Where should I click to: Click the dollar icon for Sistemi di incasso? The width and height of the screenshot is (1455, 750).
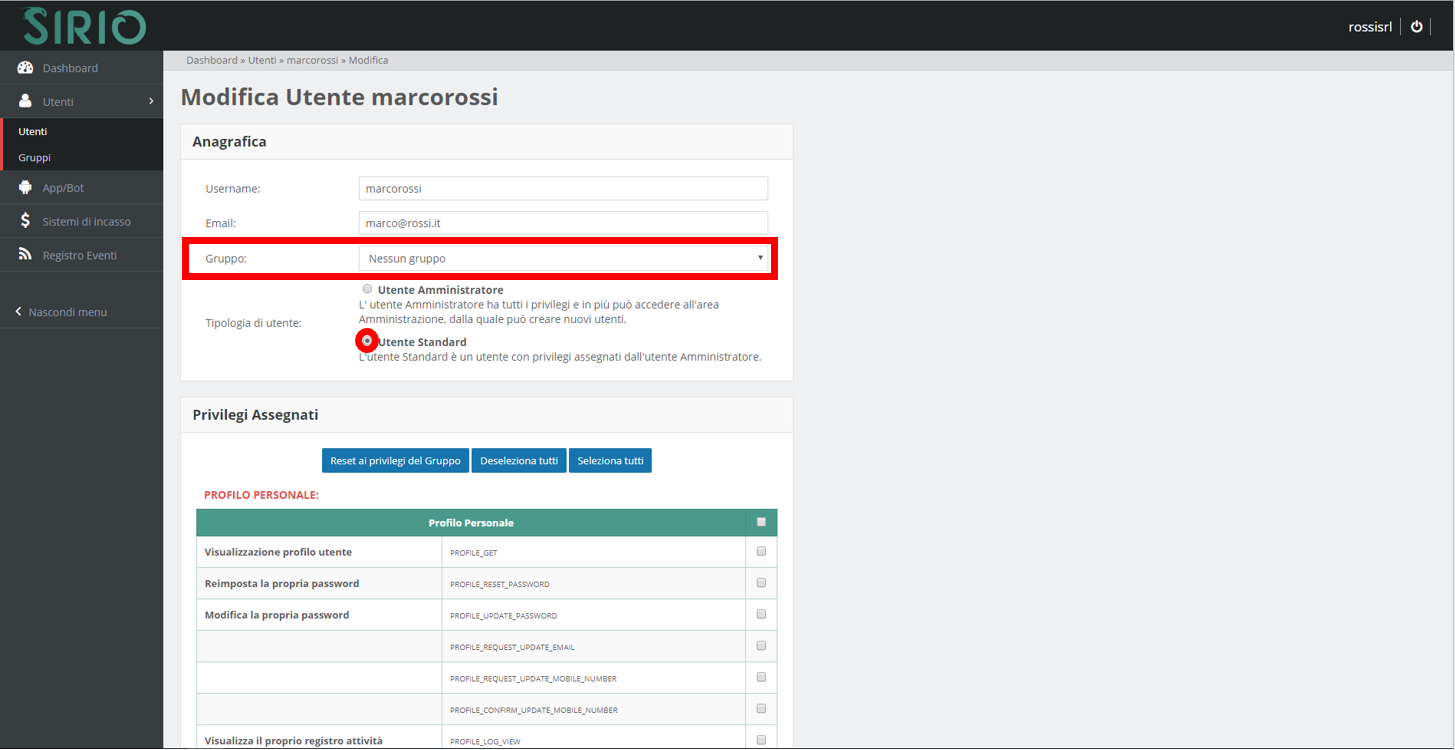(26, 221)
